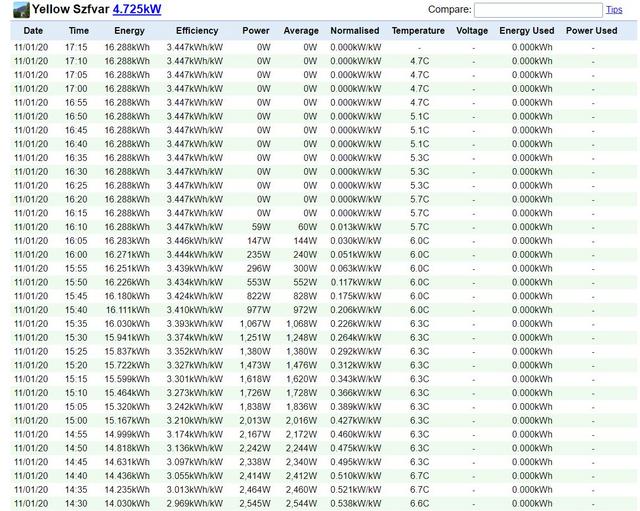Click the Average column header
The width and height of the screenshot is (640, 511).
[301, 31]
